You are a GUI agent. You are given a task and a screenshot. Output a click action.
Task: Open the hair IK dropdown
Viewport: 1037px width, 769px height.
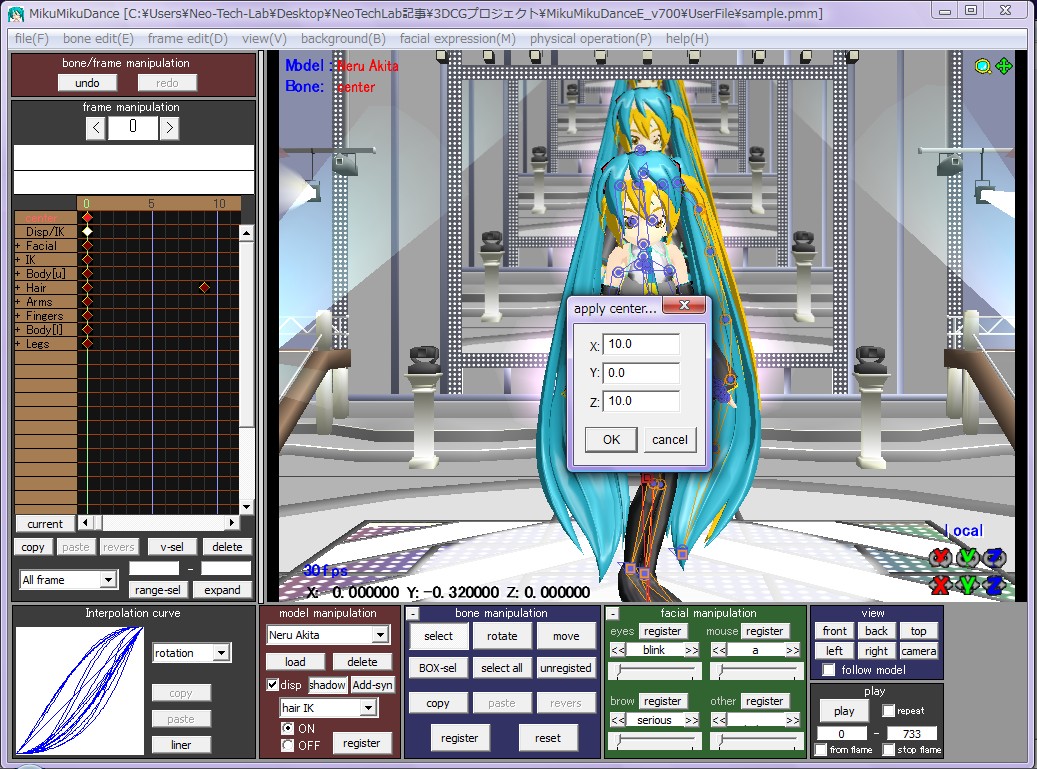[368, 708]
